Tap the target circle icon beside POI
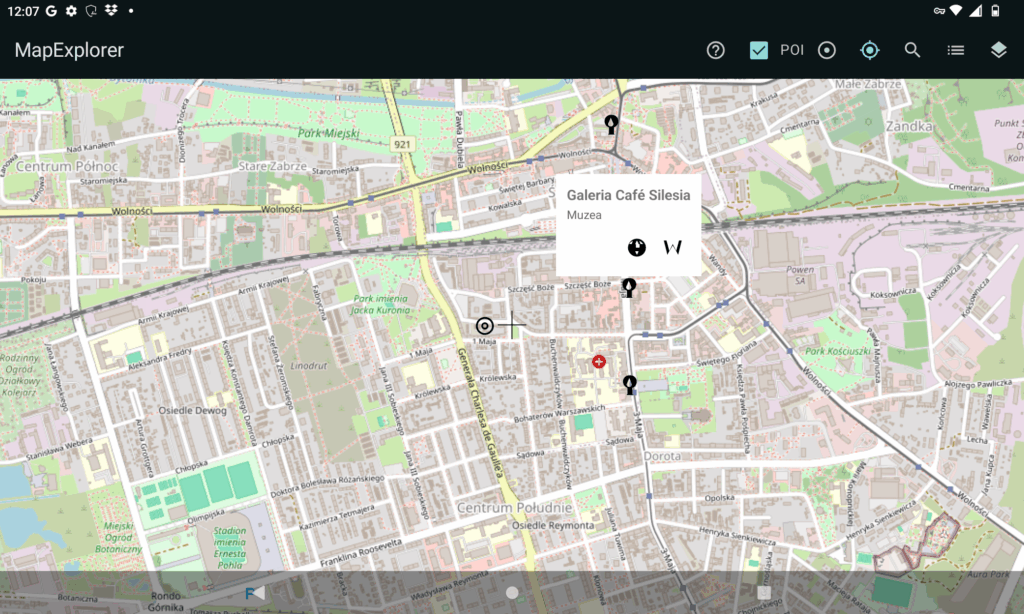The width and height of the screenshot is (1024, 614). (827, 50)
